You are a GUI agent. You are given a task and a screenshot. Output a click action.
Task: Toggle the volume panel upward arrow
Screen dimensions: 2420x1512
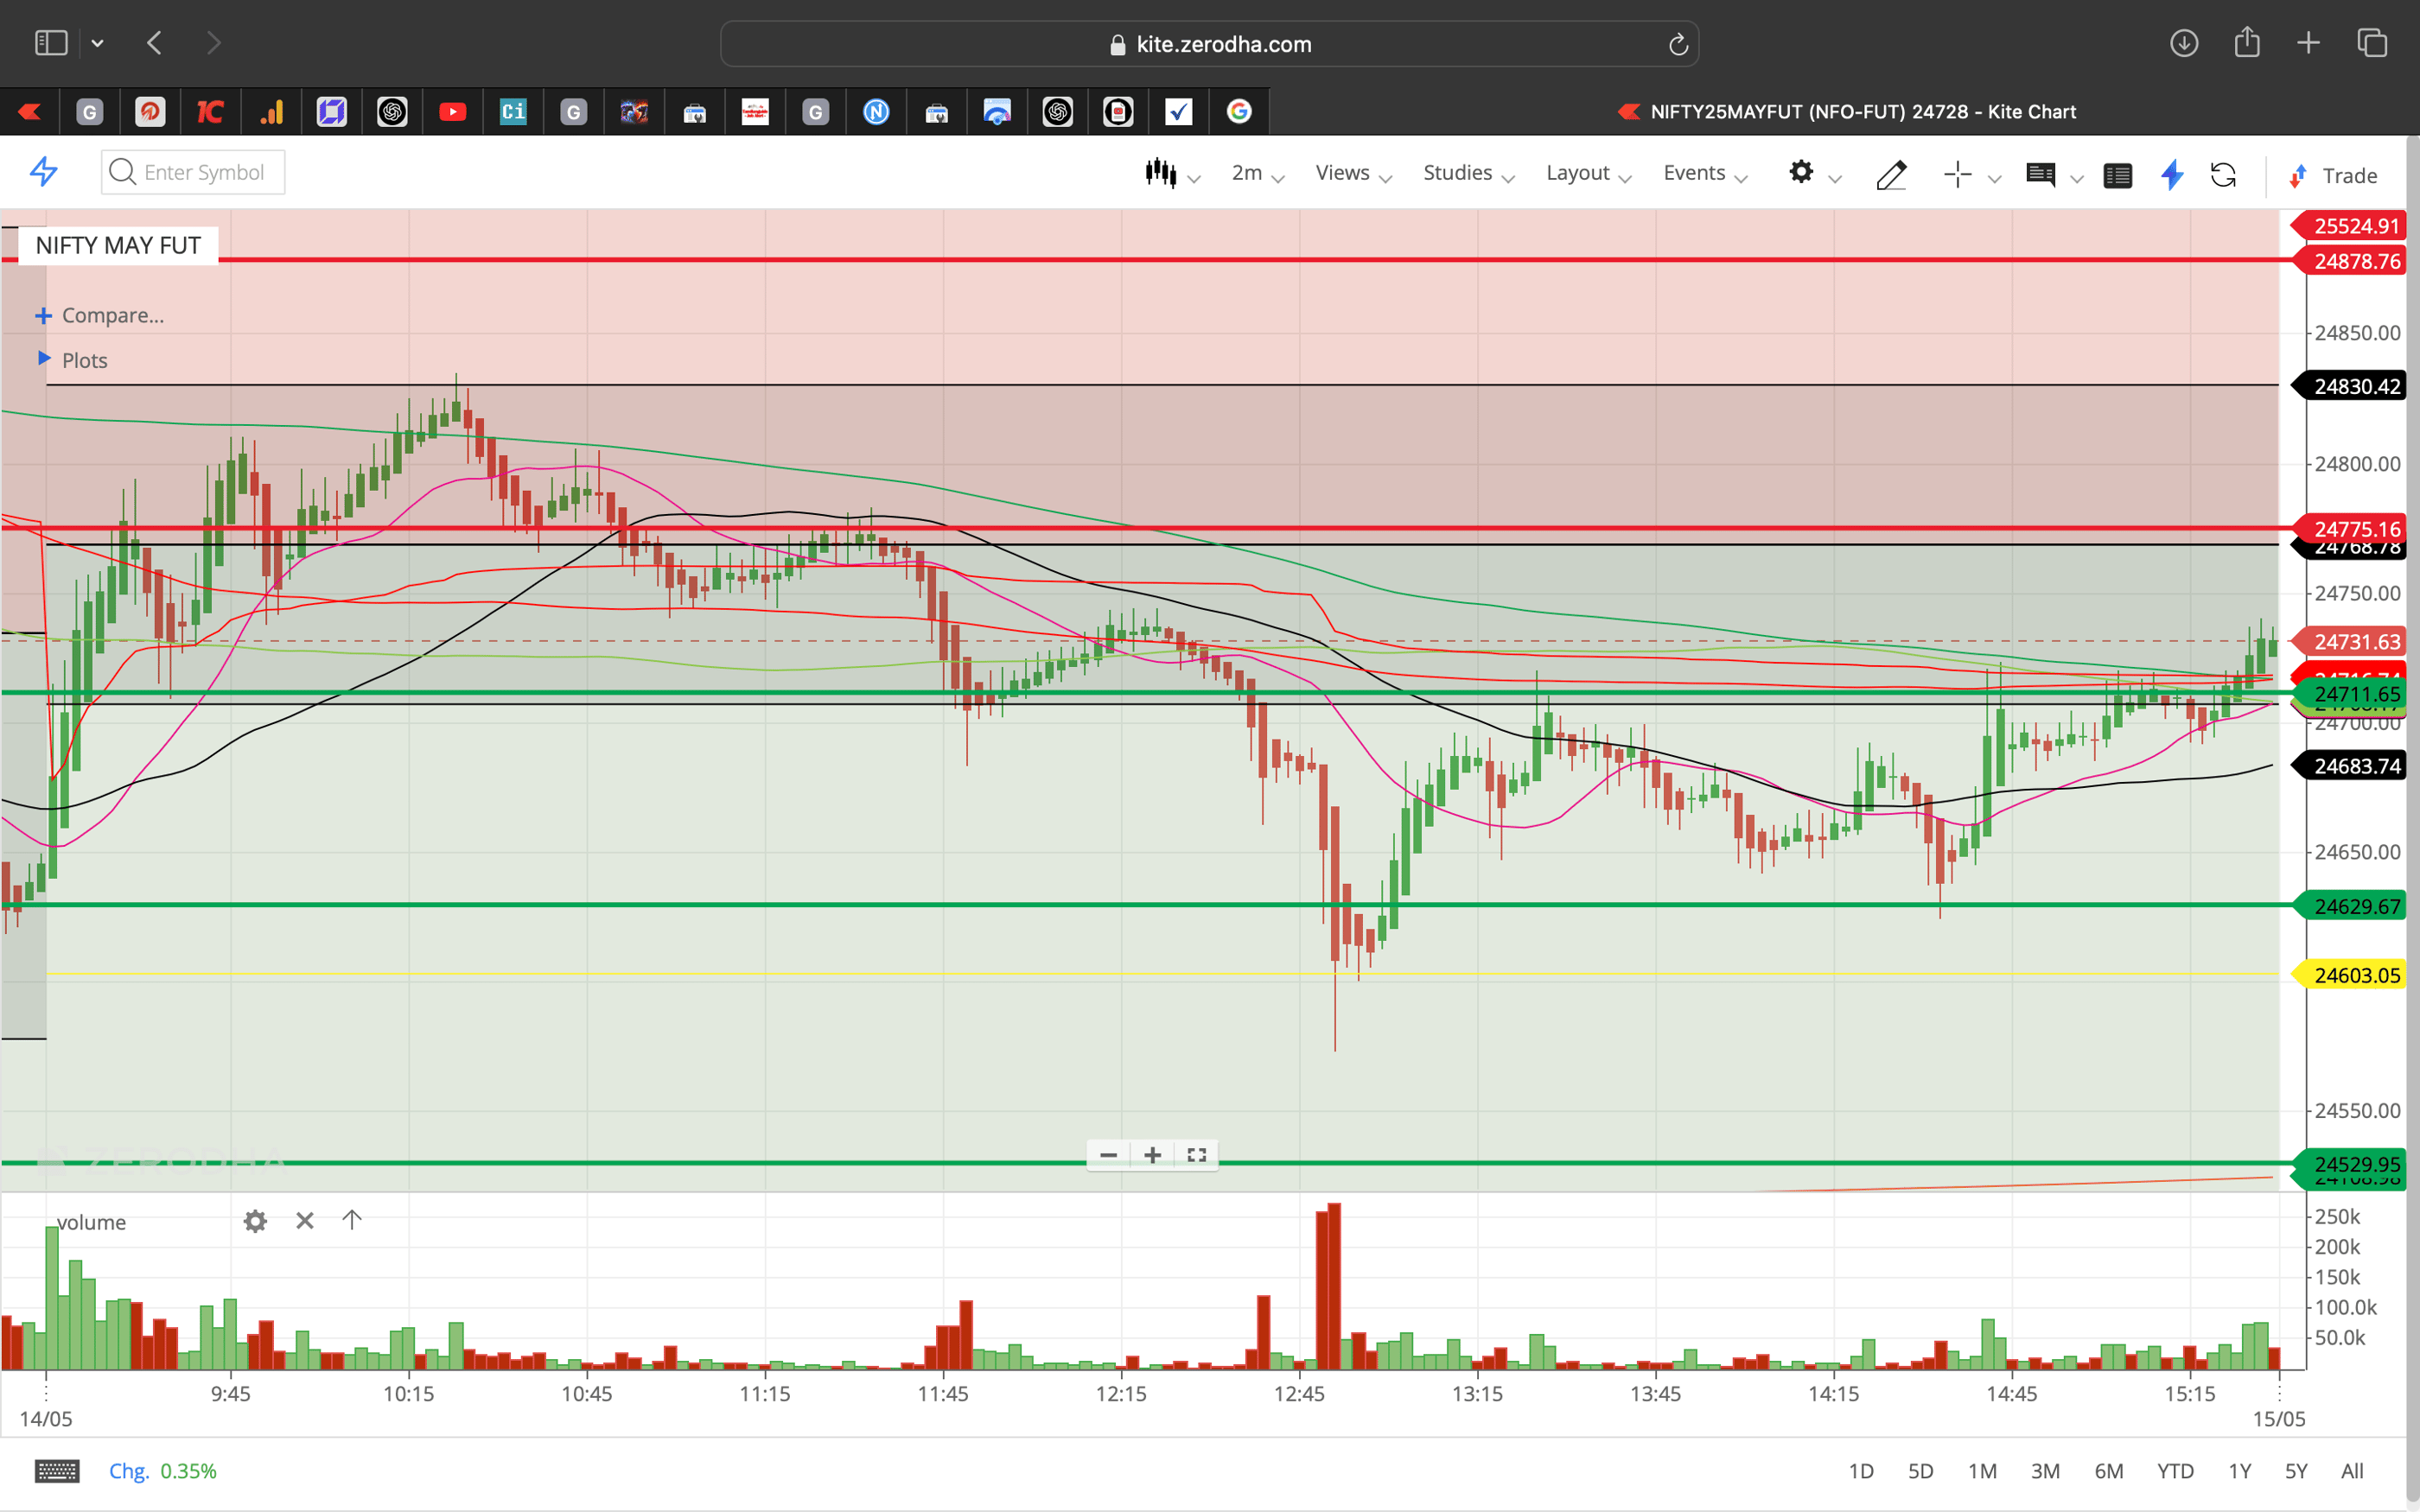point(352,1220)
